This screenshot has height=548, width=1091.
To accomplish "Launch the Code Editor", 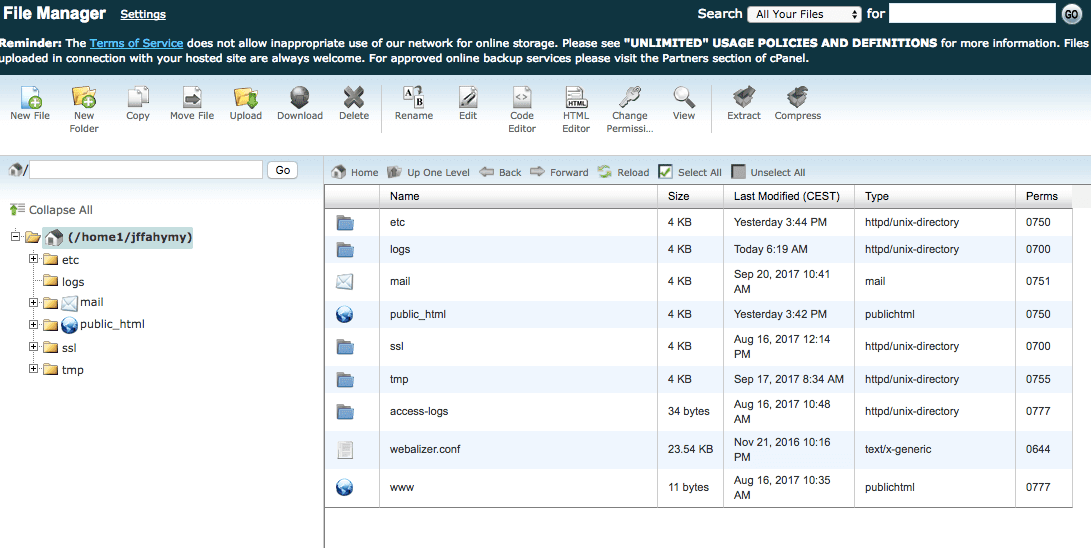I will click(522, 98).
